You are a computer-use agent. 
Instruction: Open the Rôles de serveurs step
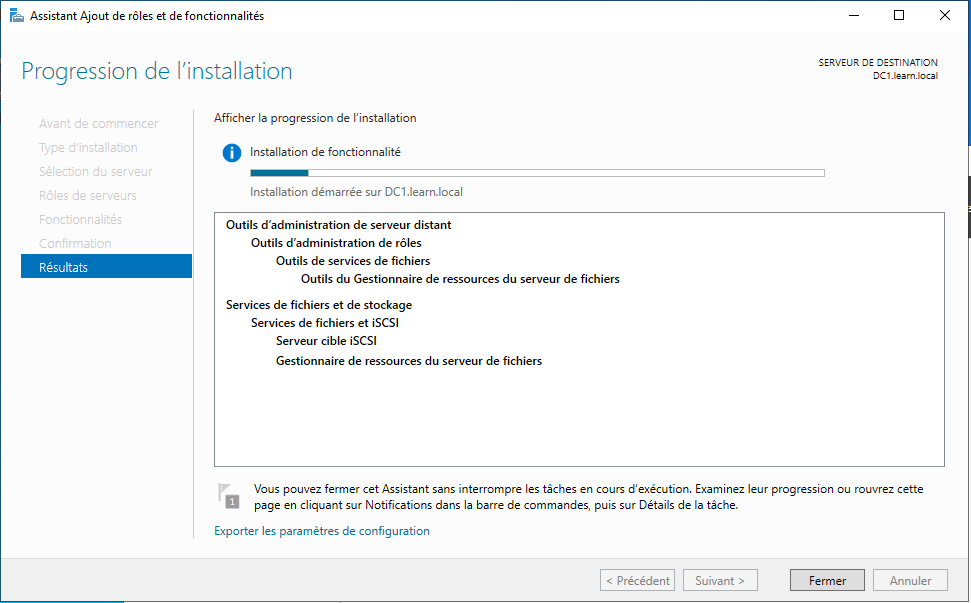(88, 195)
